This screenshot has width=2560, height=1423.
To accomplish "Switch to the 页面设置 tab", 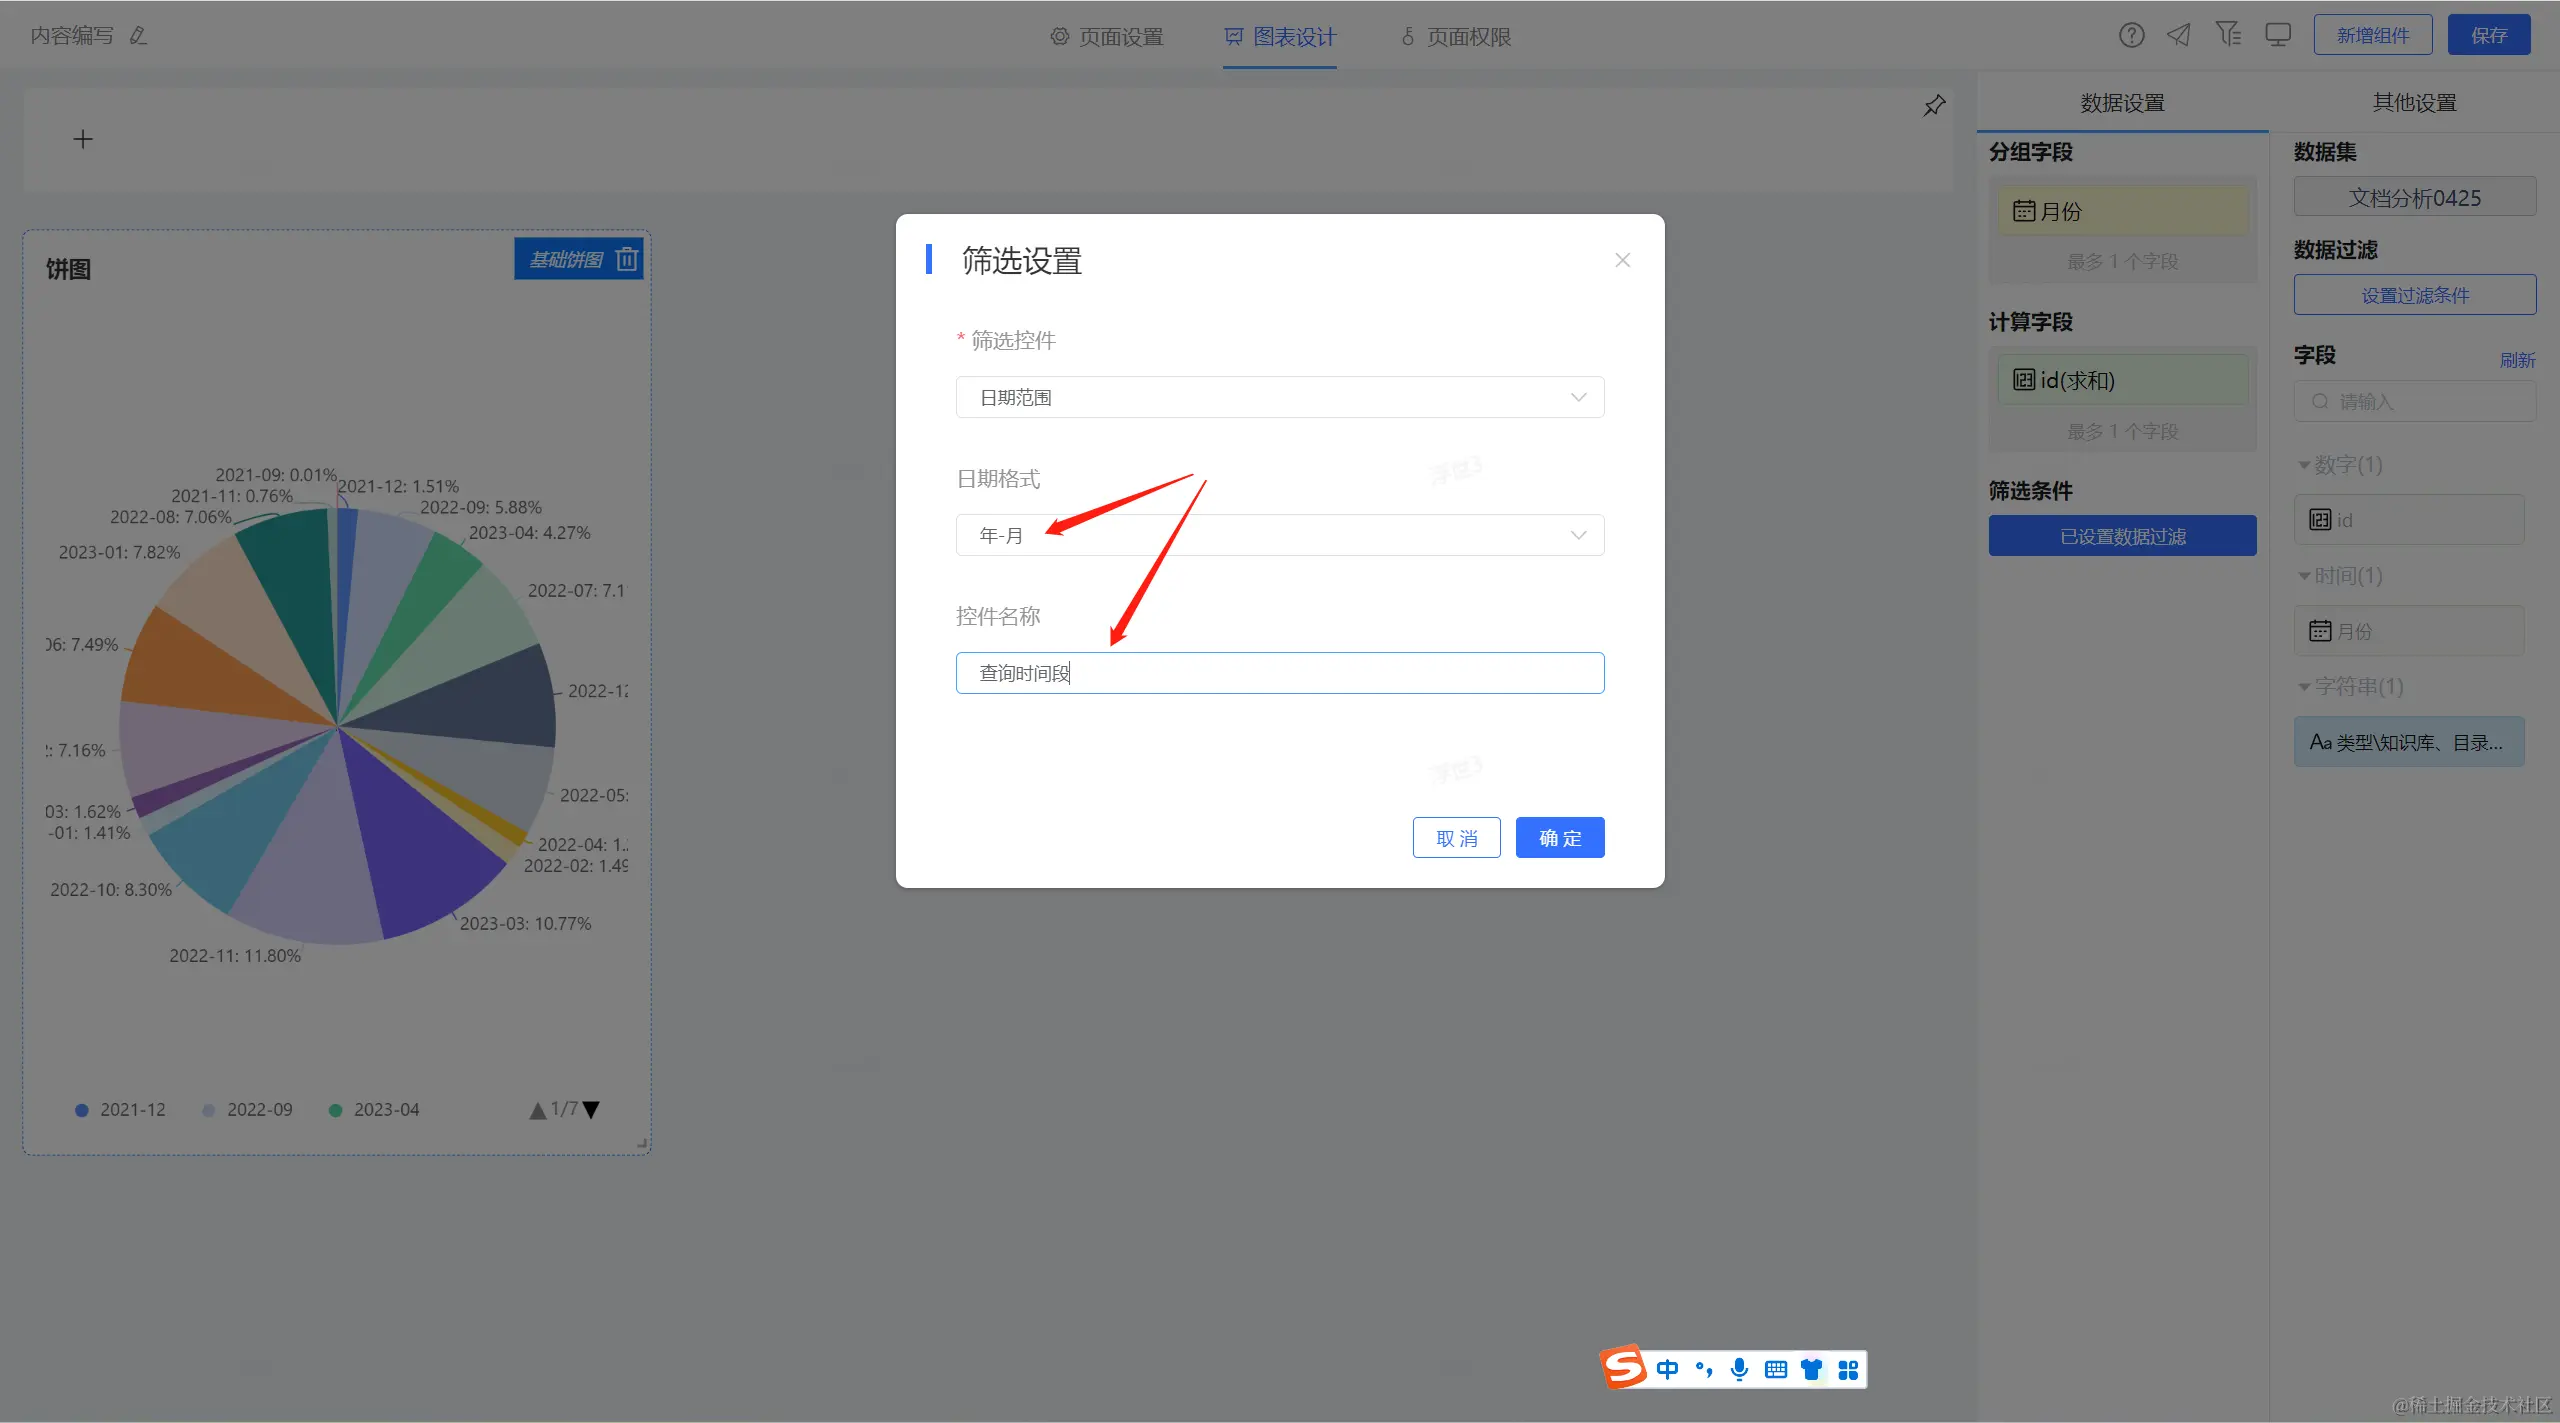I will [x=1107, y=37].
